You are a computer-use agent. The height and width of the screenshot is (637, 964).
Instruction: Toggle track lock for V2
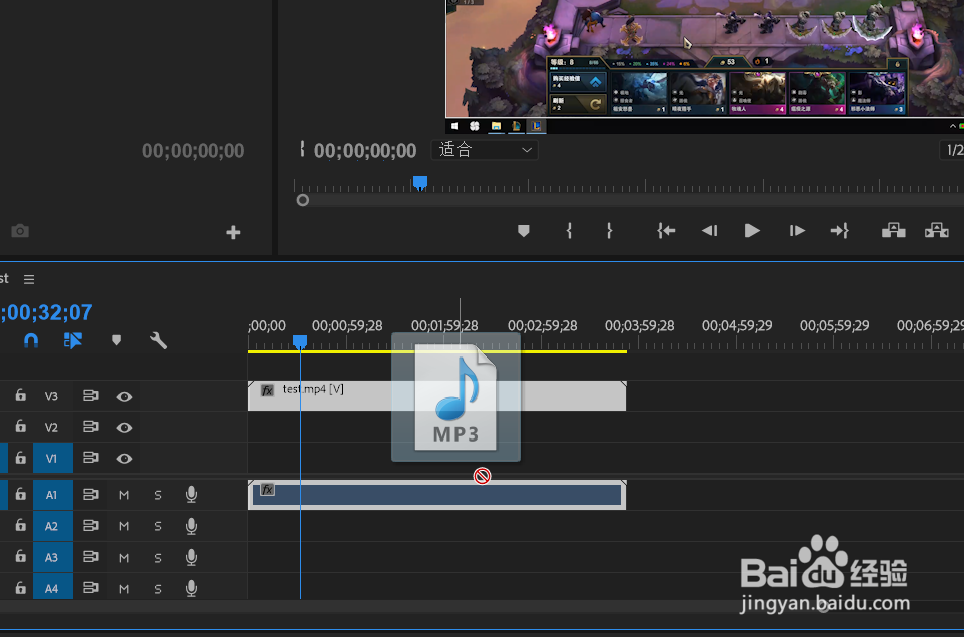21,426
